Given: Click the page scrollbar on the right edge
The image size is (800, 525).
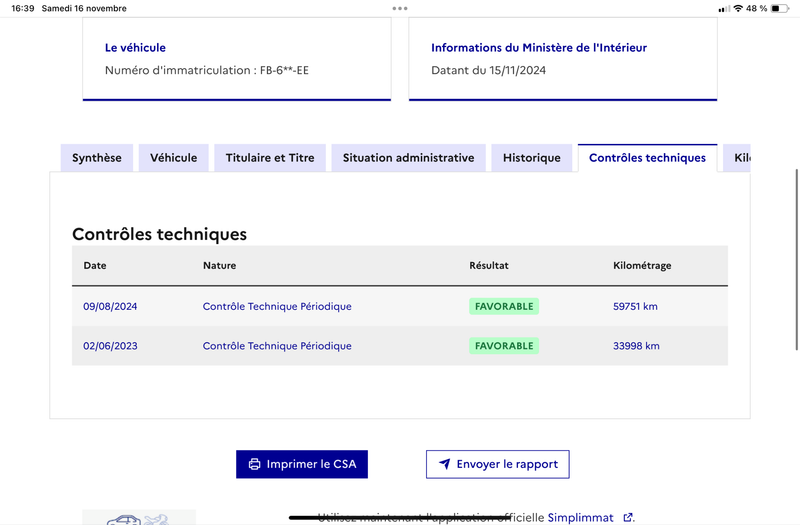Looking at the screenshot, I should pos(796,260).
